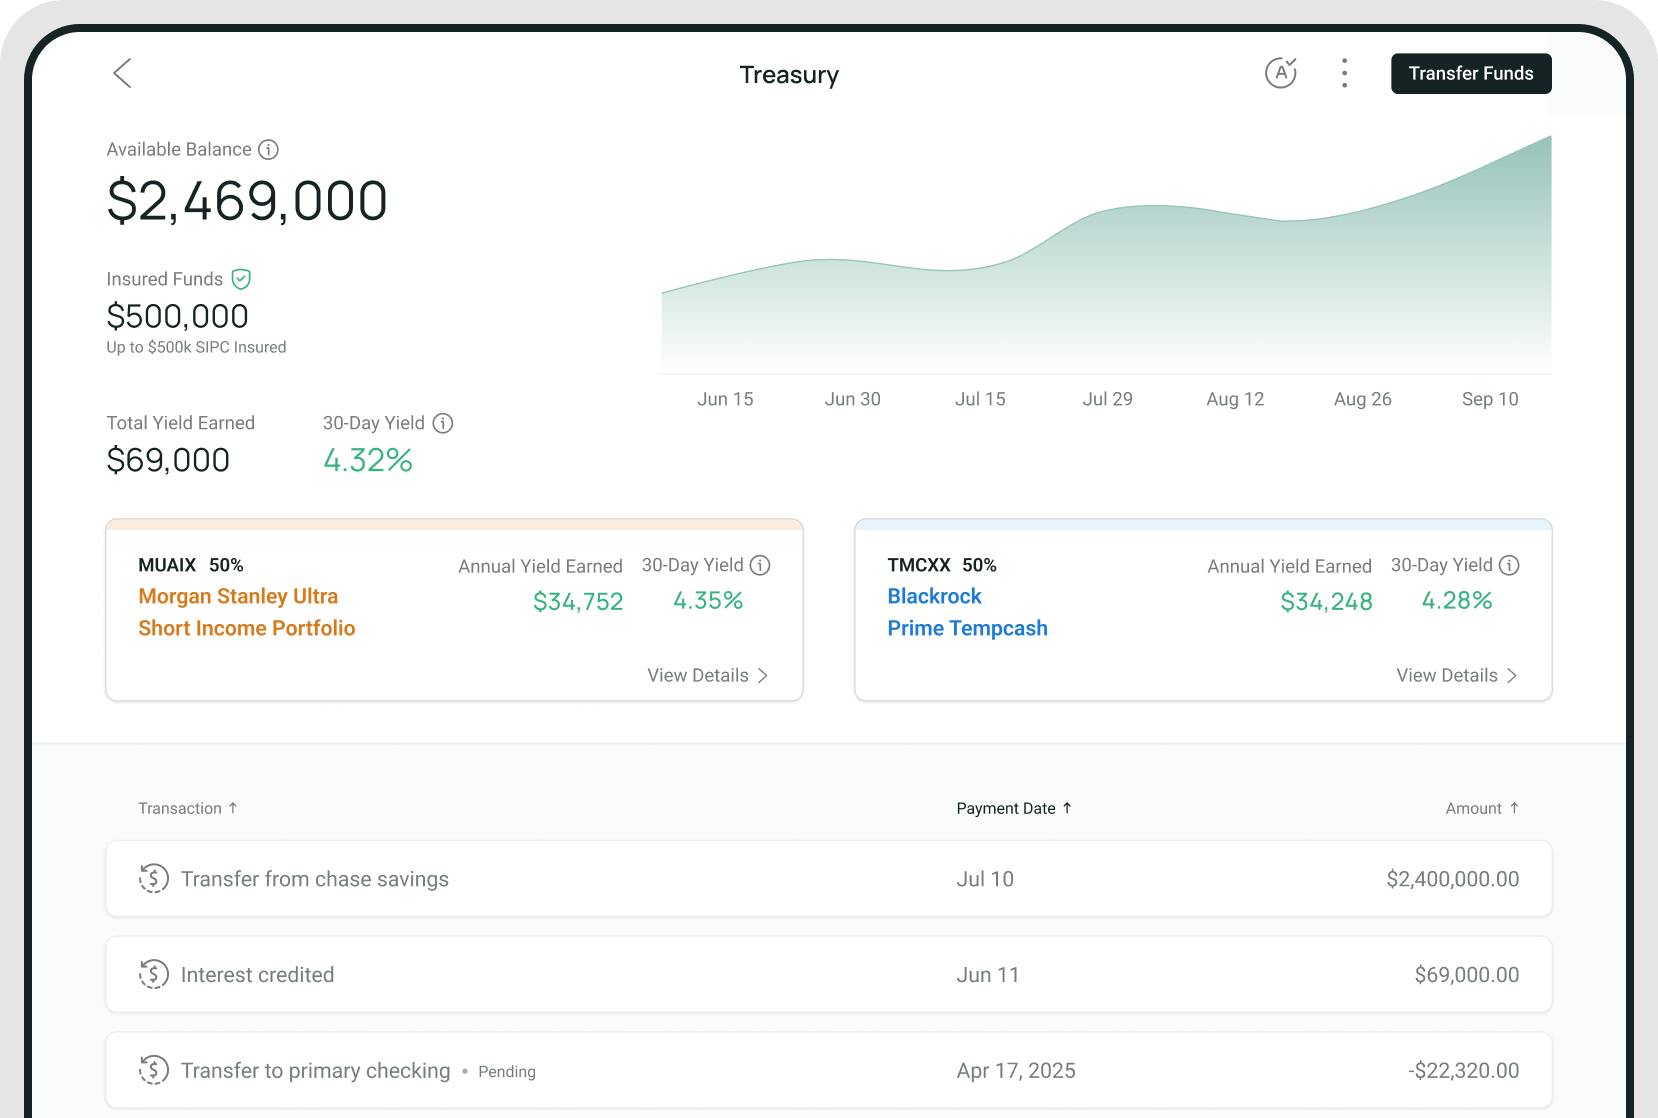Click the $500,000 insured funds value

pyautogui.click(x=178, y=316)
